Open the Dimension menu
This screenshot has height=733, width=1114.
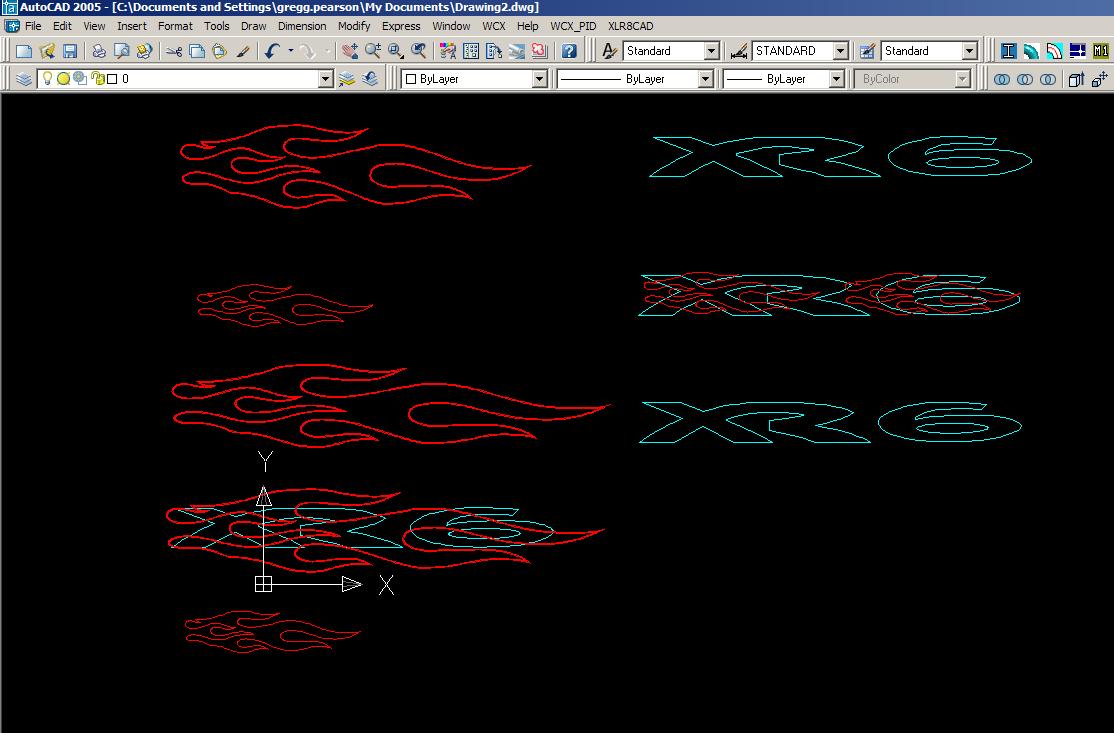[x=302, y=26]
